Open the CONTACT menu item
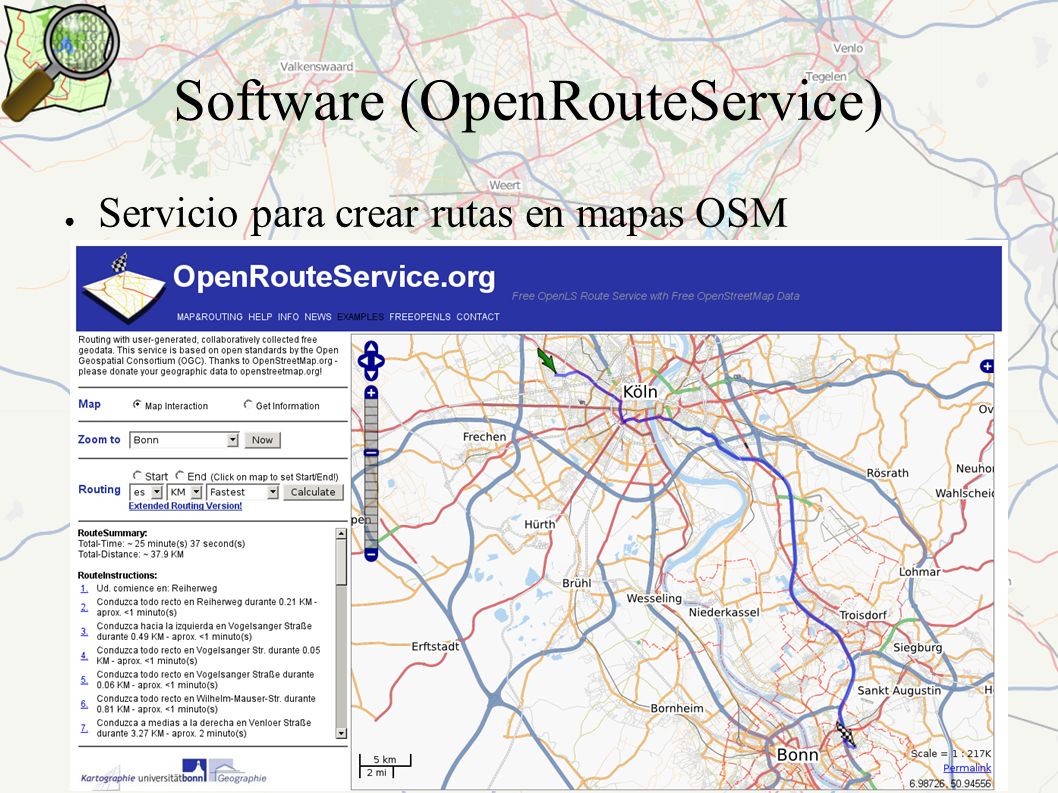Viewport: 1058px width, 793px height. [478, 317]
